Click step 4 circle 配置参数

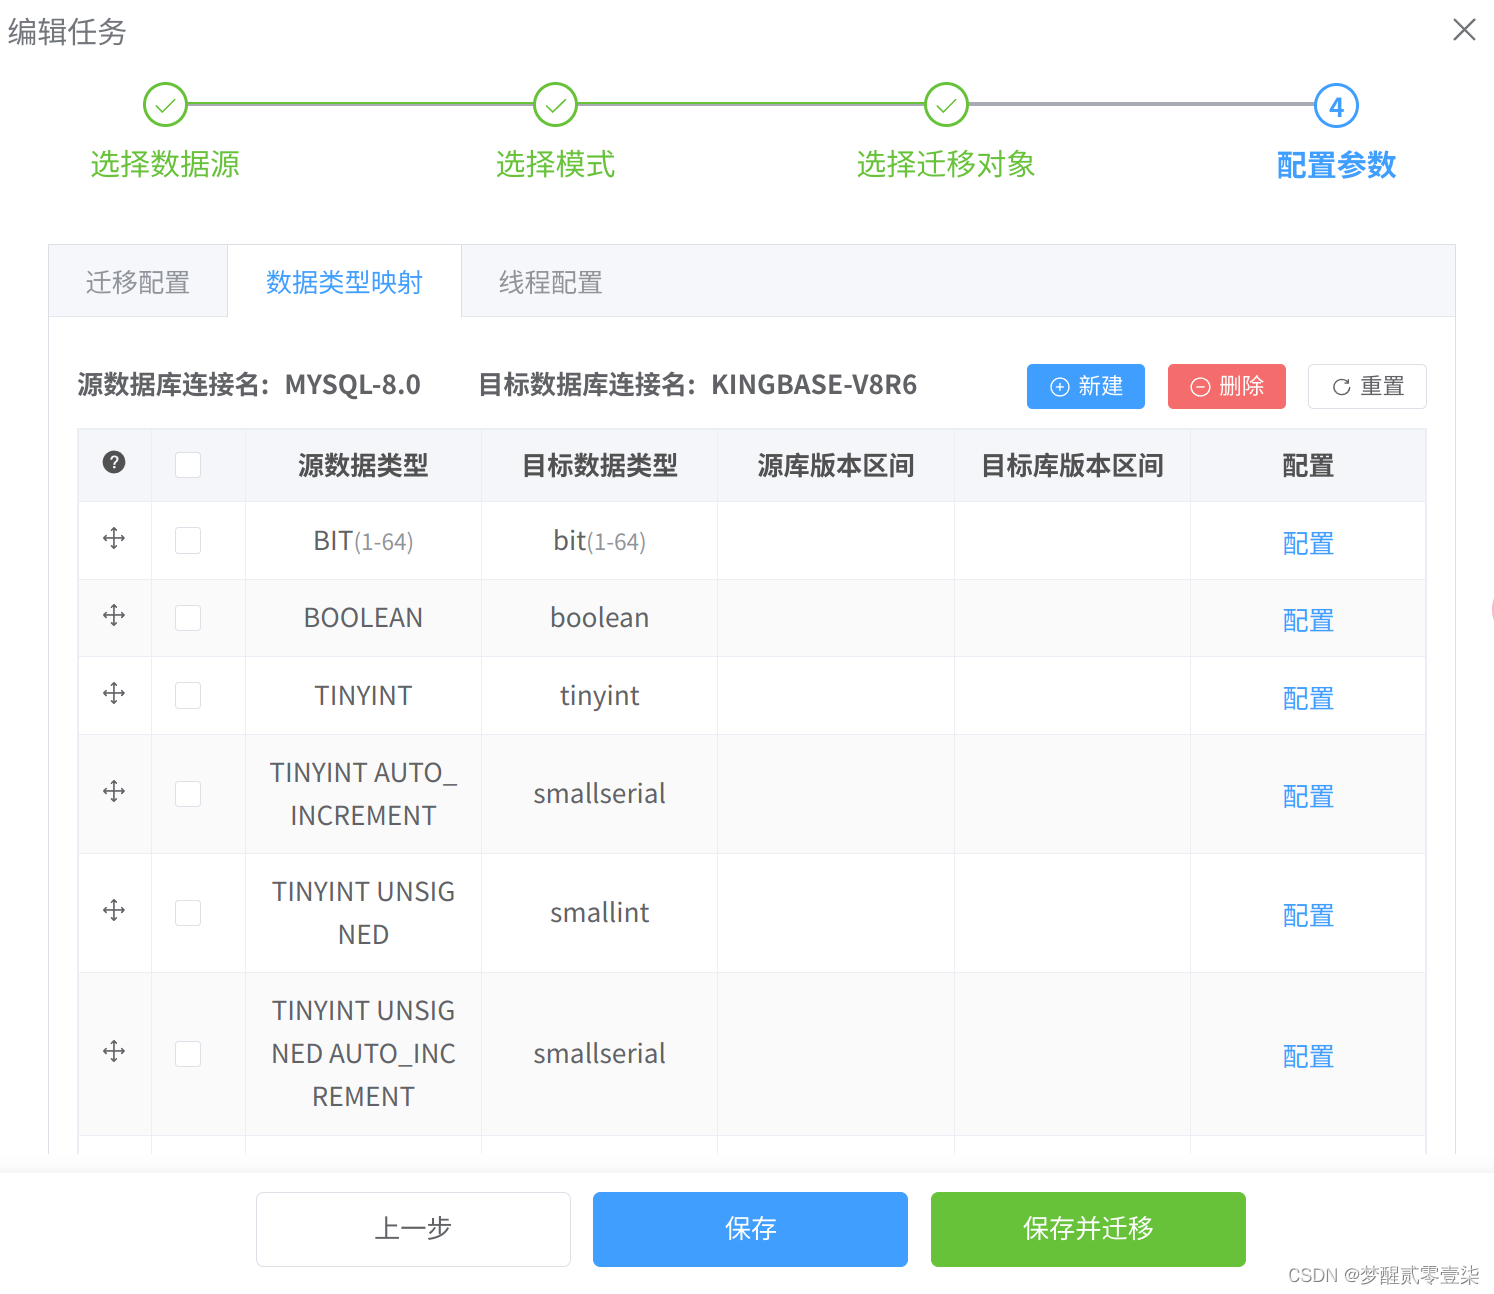click(x=1336, y=106)
